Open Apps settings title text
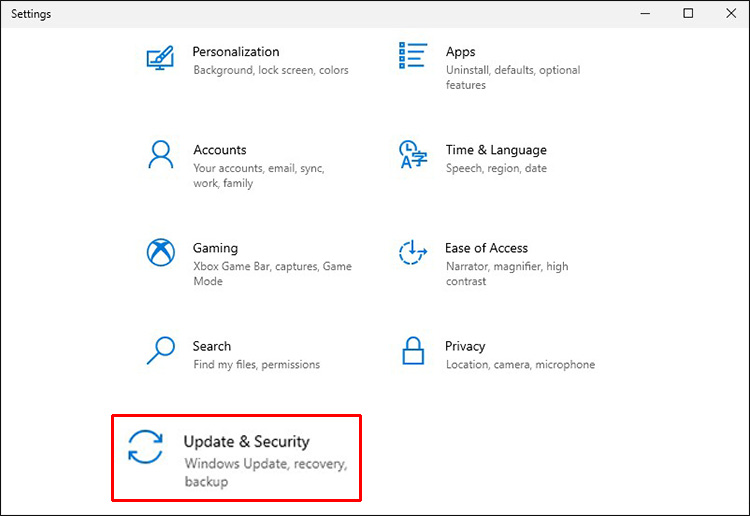This screenshot has height=516, width=750. point(460,52)
